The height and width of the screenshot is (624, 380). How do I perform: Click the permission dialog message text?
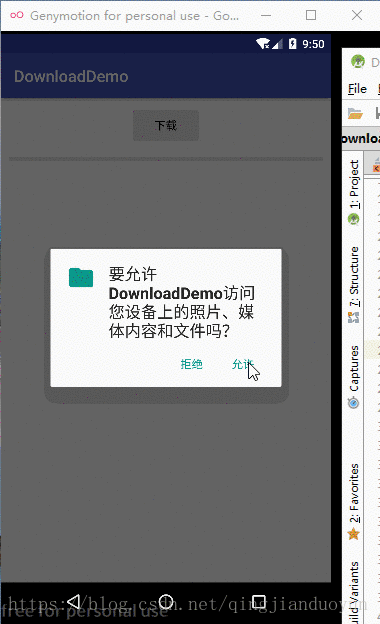tap(182, 302)
